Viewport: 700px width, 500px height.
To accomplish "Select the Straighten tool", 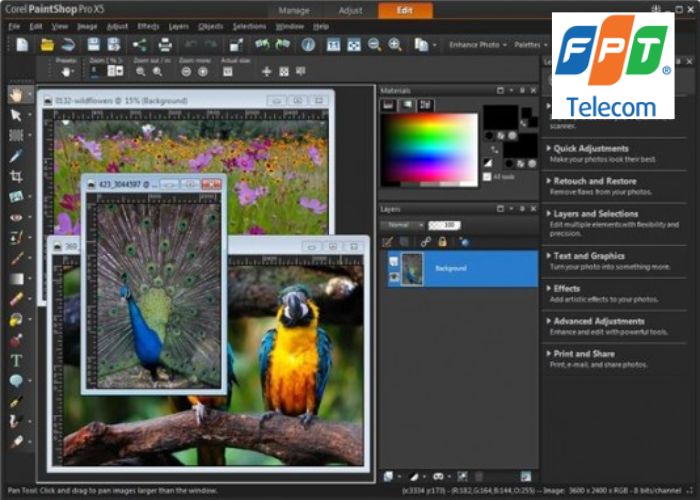I will click(16, 196).
